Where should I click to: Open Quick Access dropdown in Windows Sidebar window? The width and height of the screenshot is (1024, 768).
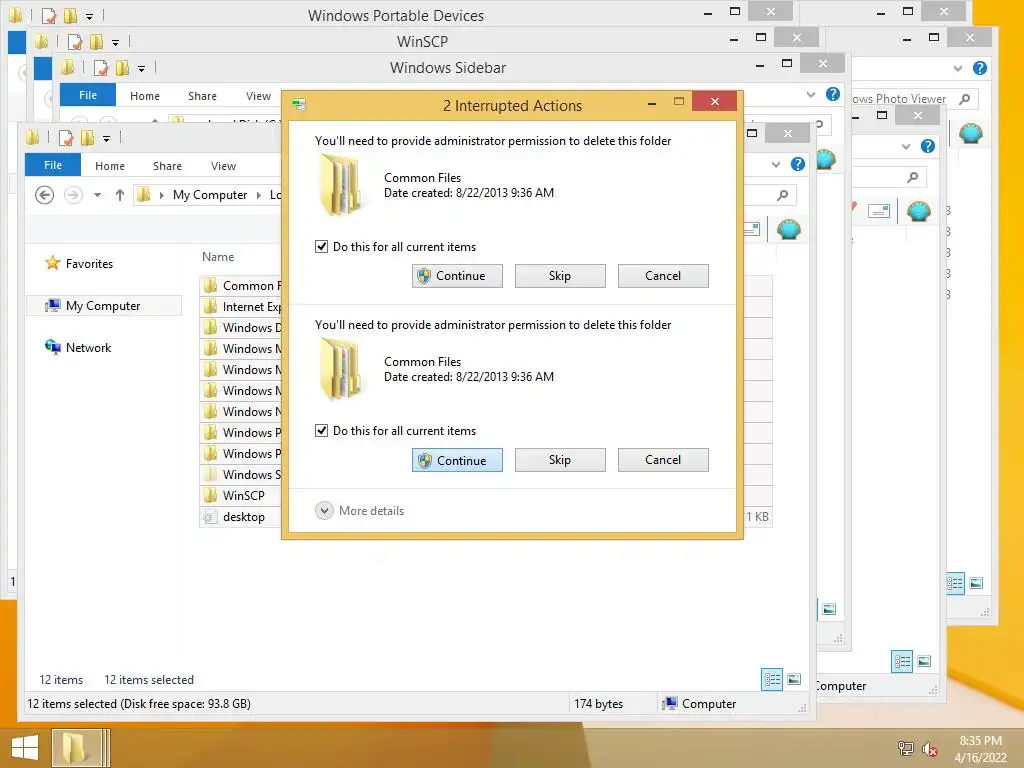coord(141,69)
